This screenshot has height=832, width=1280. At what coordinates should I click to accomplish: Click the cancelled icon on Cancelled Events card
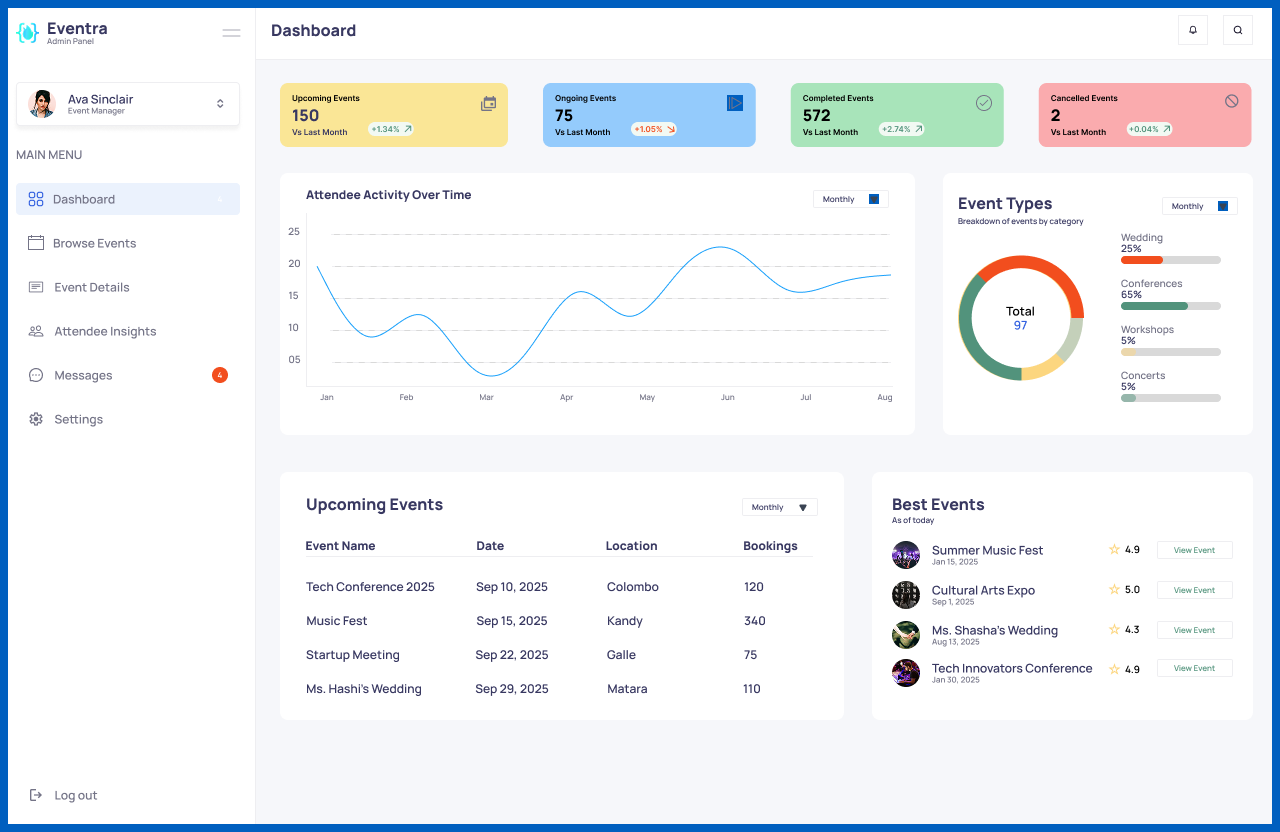click(x=1232, y=100)
